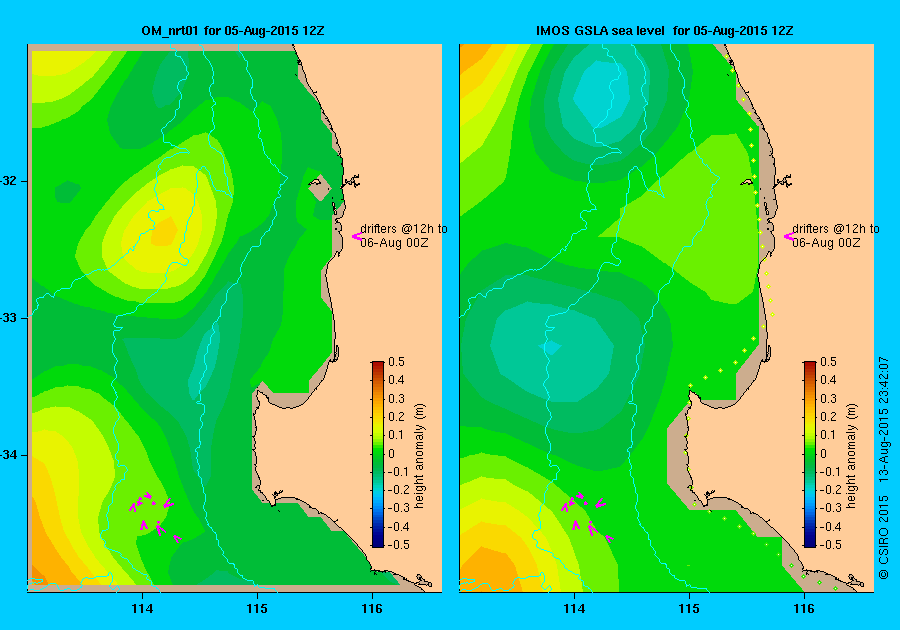900x630 pixels.
Task: Click the right map color scale bar
Action: 809,454
